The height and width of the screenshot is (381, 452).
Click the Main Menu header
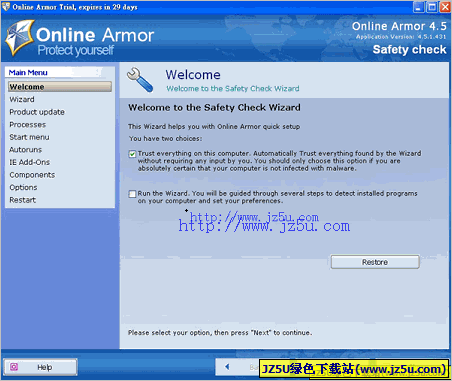pyautogui.click(x=28, y=72)
